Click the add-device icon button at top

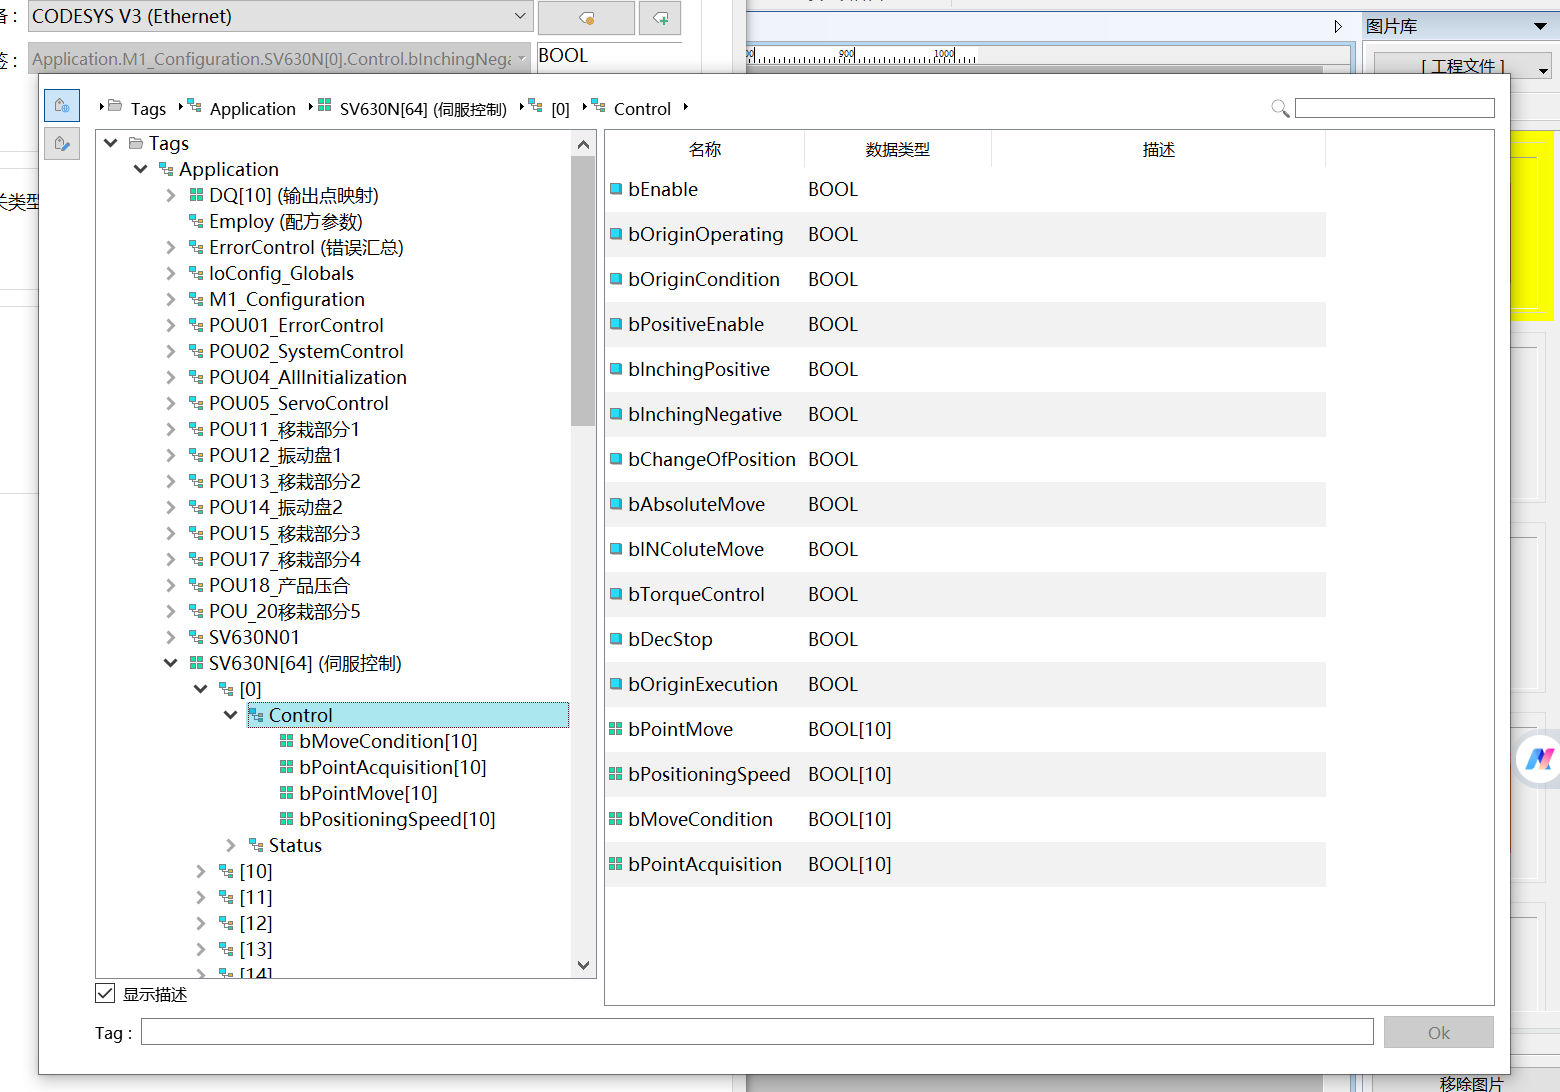coord(660,17)
